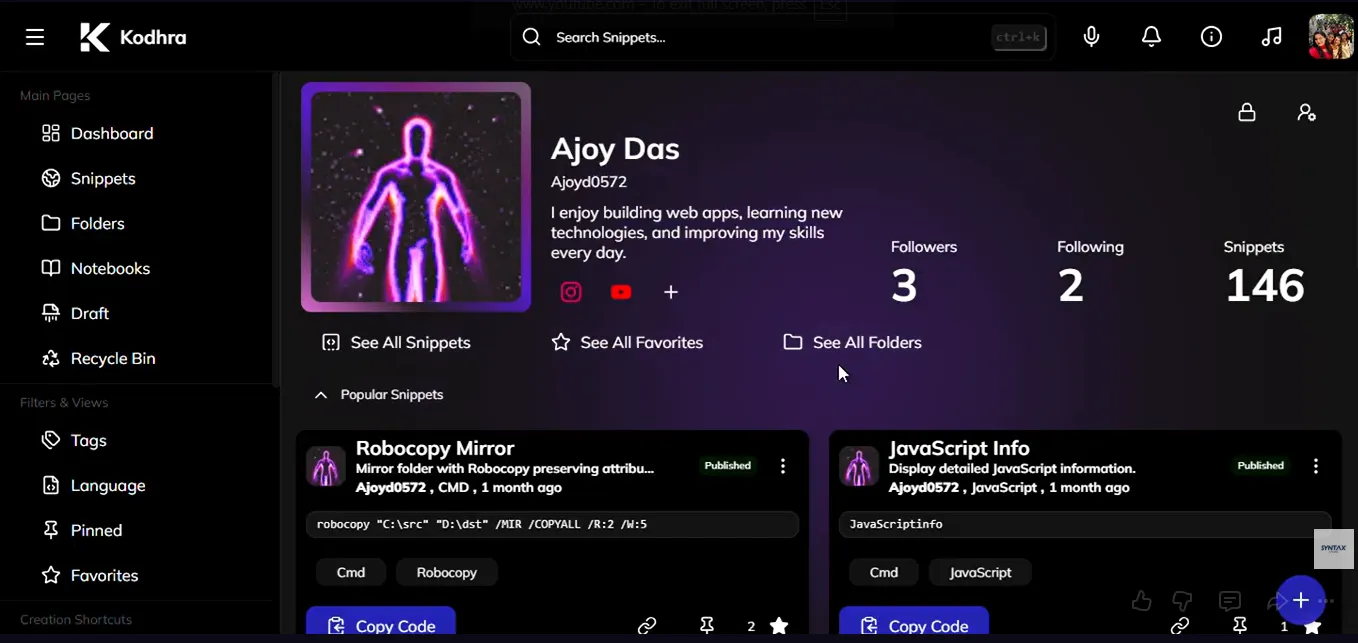Screen dimensions: 1358x643
Task: Open Recycle Bin in sidebar
Action: [98, 359]
